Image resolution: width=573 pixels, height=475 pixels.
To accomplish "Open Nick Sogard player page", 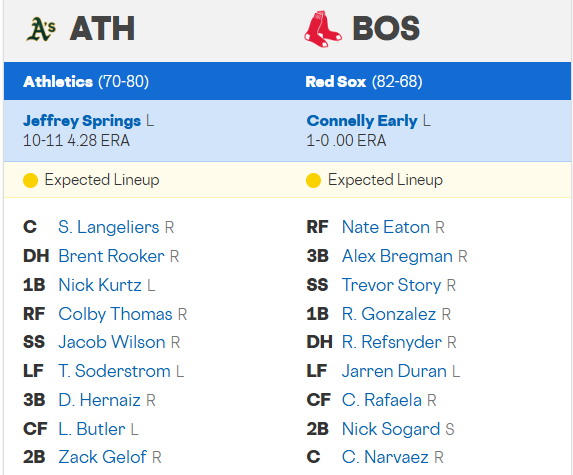I will [391, 429].
